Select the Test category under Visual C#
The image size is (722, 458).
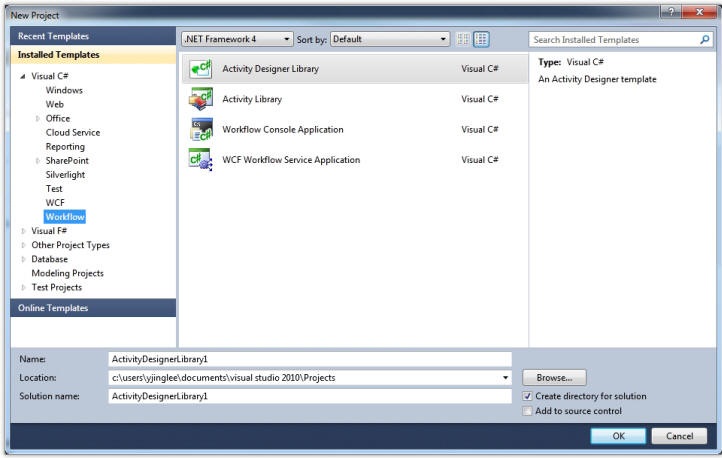tap(54, 189)
